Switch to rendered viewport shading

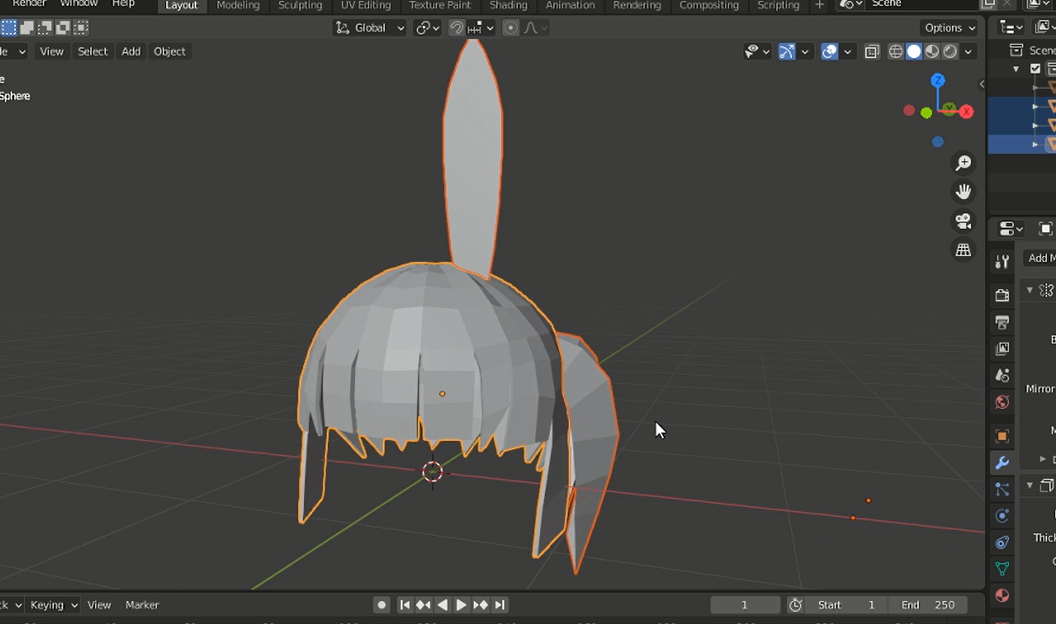950,52
